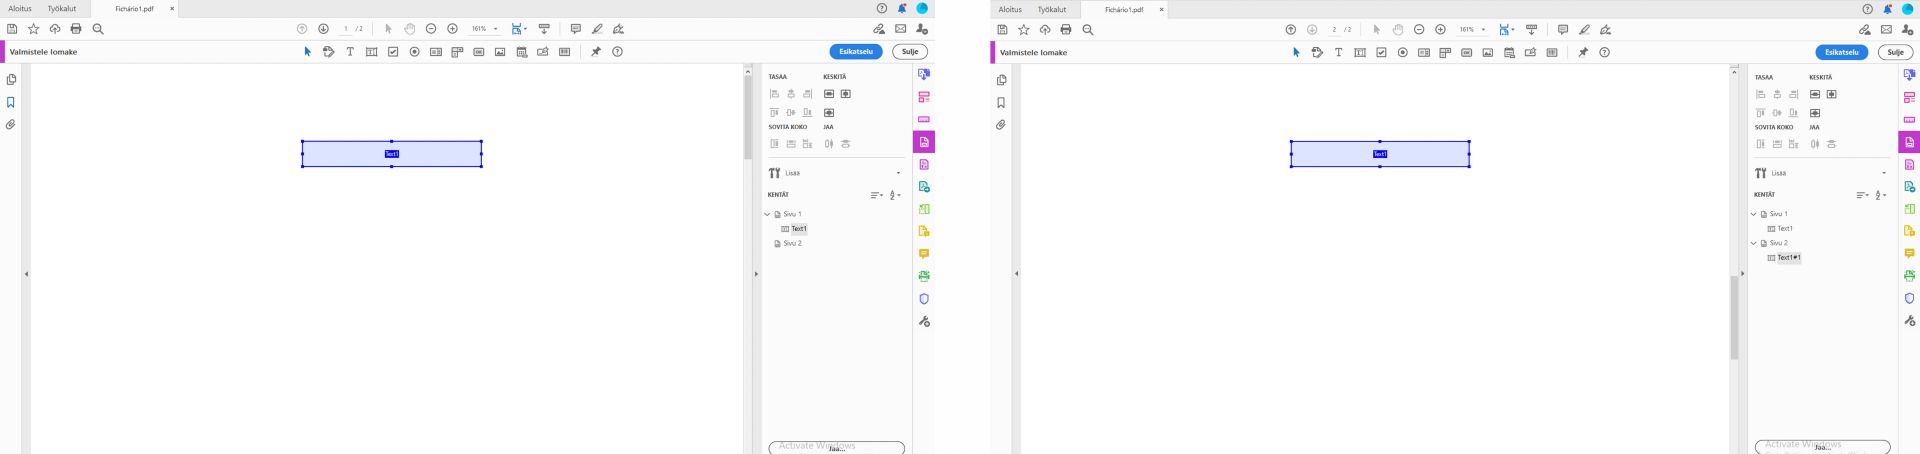Screen dimensions: 1920x454
Task: Choose the radio button field tool in left window
Action: tap(414, 52)
